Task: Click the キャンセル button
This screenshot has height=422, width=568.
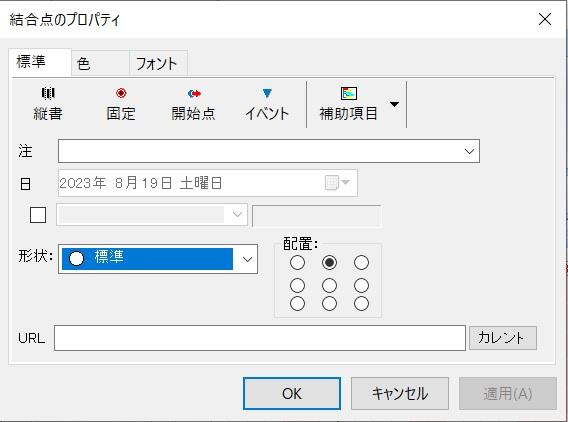Action: (400, 393)
